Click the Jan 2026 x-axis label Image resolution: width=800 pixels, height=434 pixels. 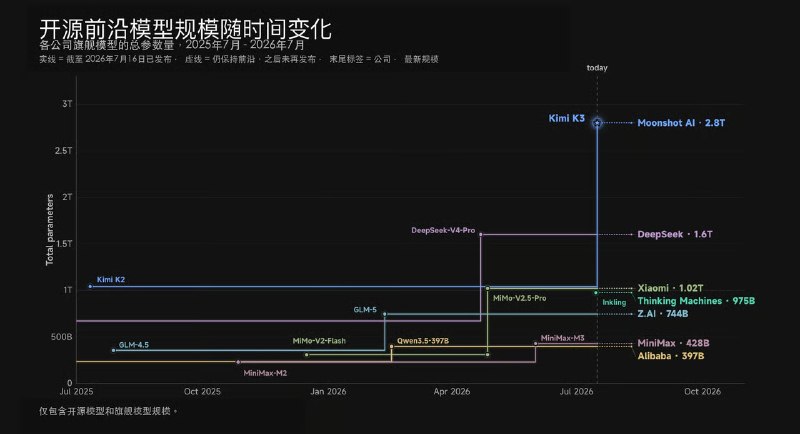(328, 392)
